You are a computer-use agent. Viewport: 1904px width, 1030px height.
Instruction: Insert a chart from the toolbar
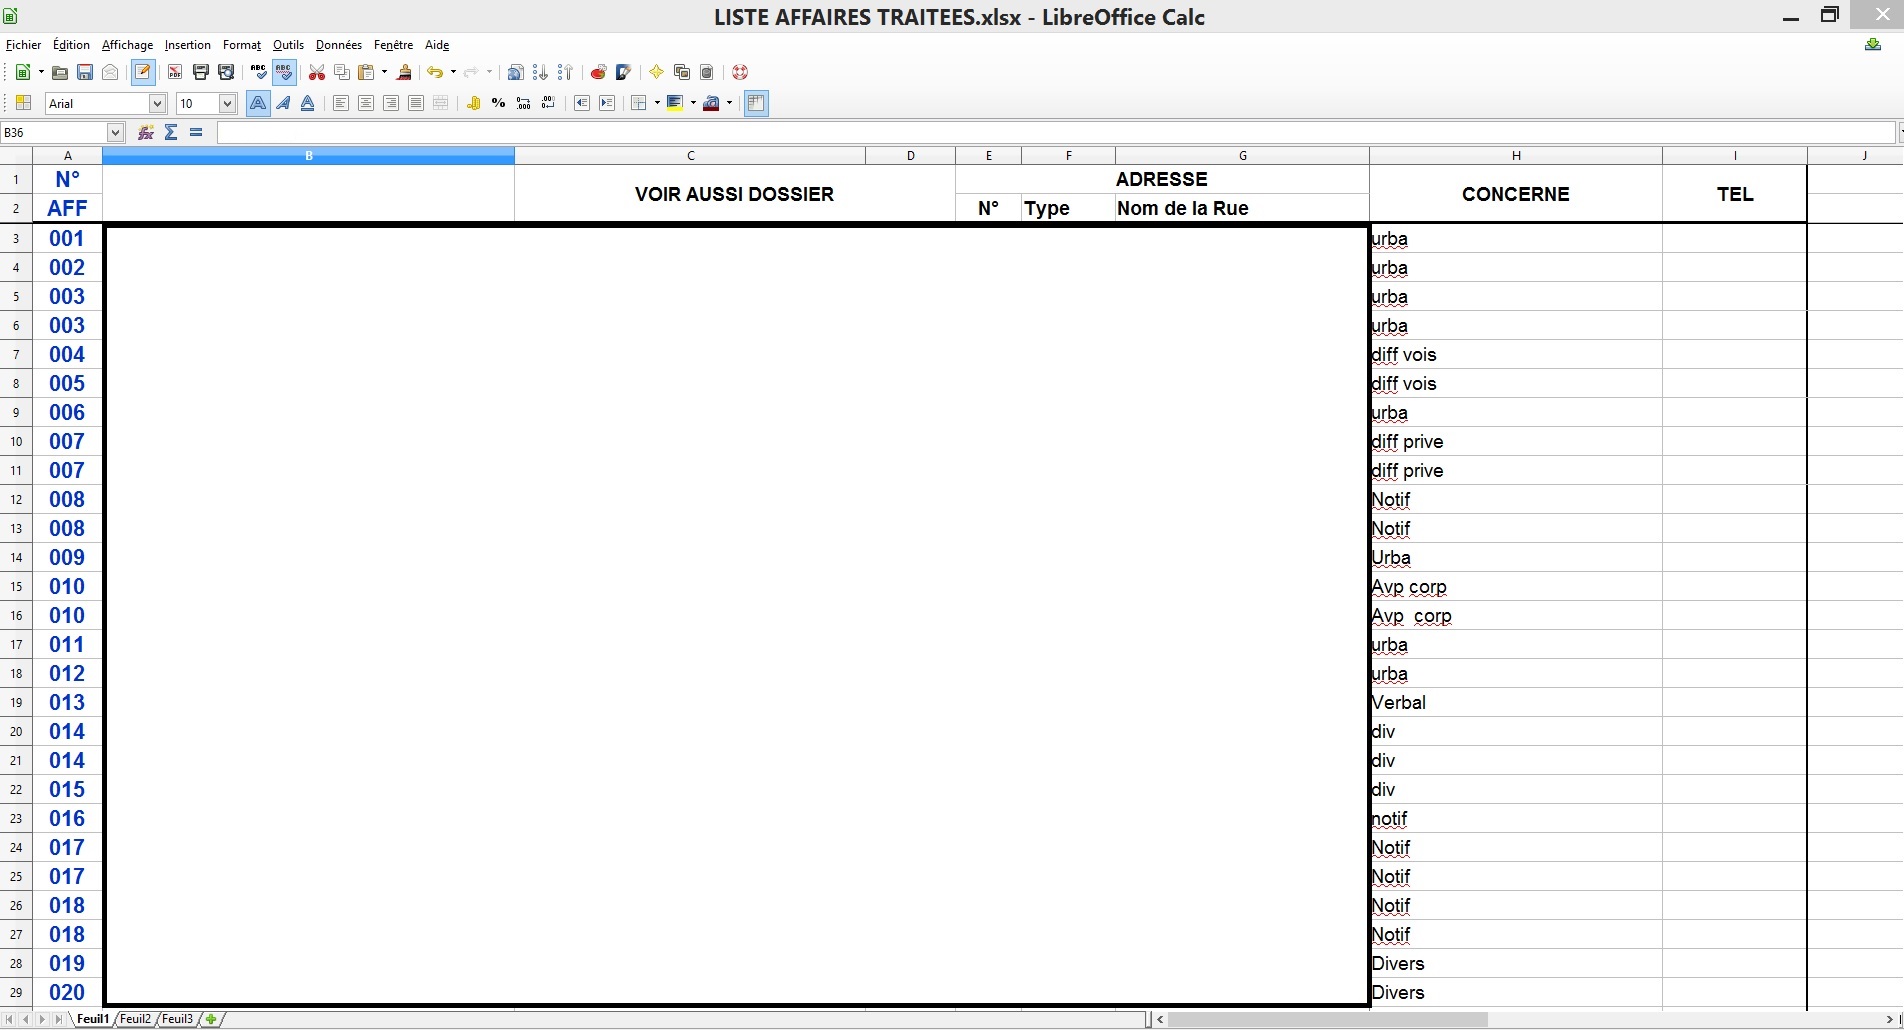coord(598,72)
